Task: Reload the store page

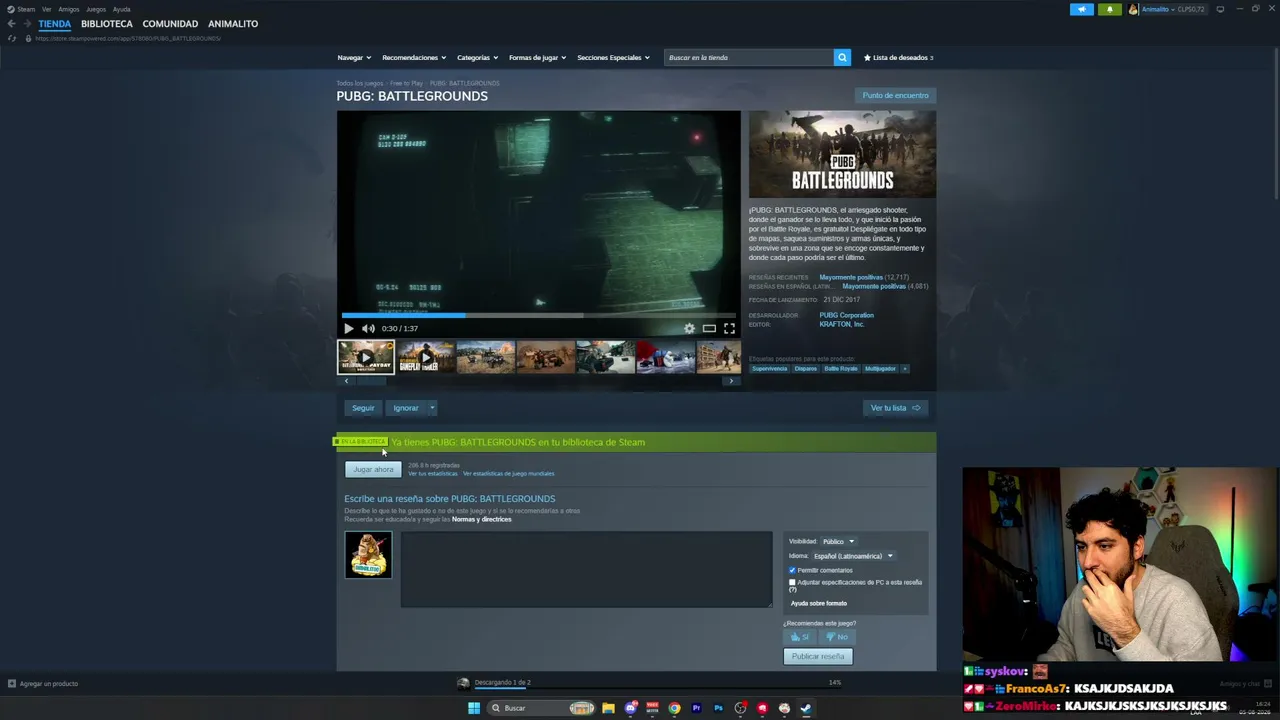Action: point(12,38)
